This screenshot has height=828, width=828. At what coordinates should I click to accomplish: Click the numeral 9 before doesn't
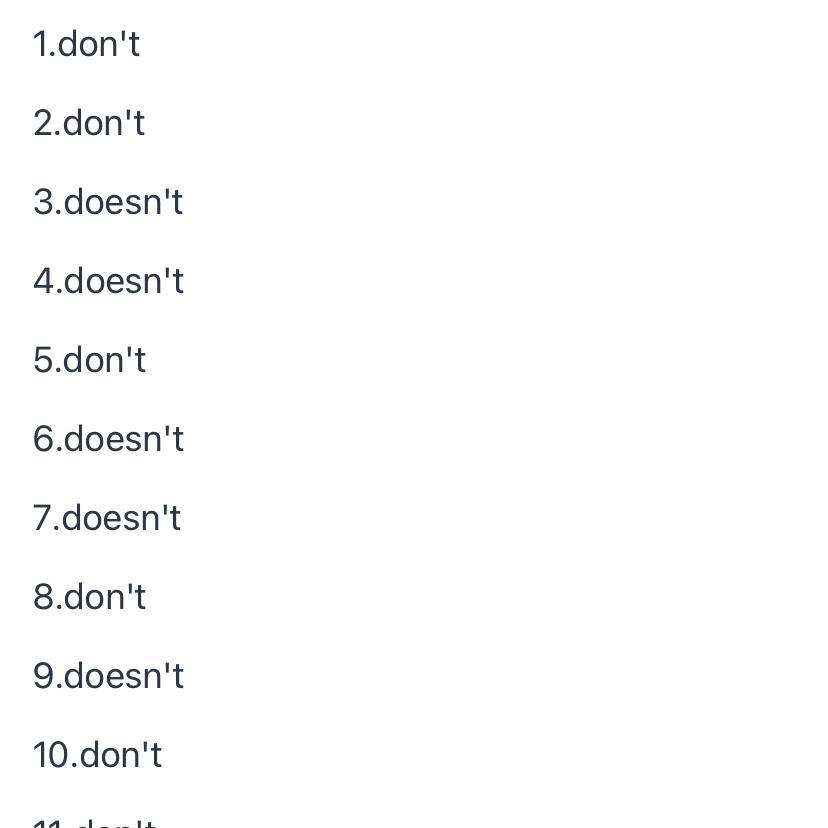pyautogui.click(x=44, y=675)
